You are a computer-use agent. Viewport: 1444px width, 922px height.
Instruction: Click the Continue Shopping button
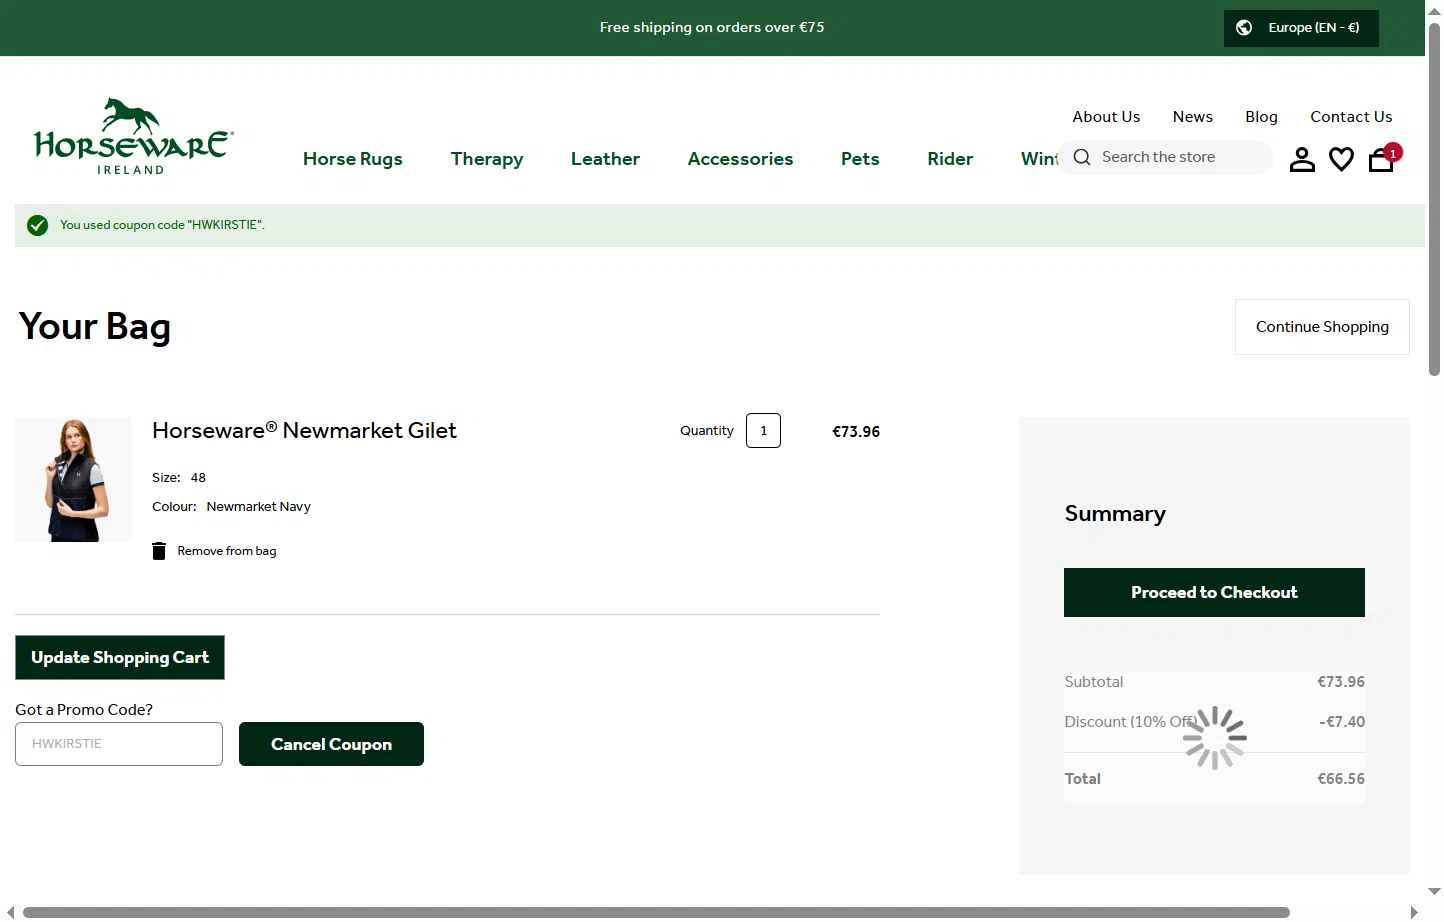pos(1322,327)
